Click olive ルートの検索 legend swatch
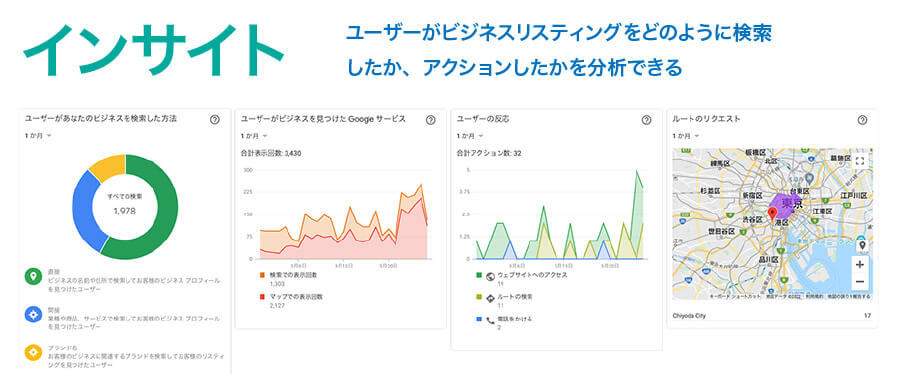Viewport: 900px width, 384px height. tap(479, 297)
